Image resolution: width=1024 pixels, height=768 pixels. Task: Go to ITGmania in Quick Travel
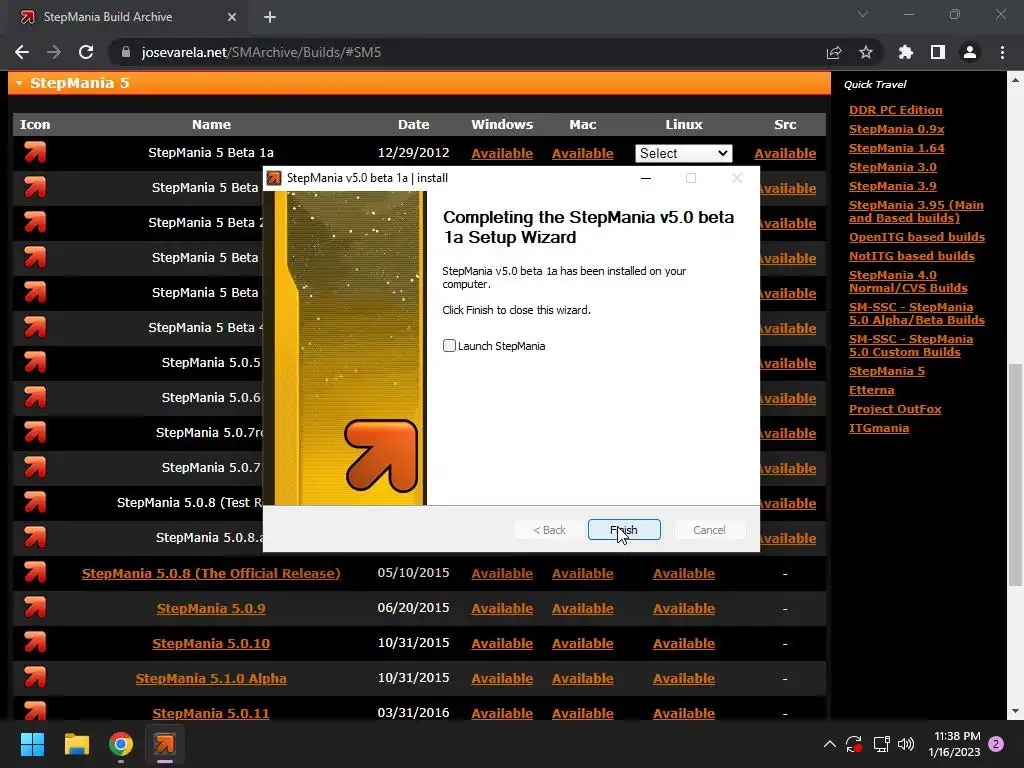tap(878, 428)
